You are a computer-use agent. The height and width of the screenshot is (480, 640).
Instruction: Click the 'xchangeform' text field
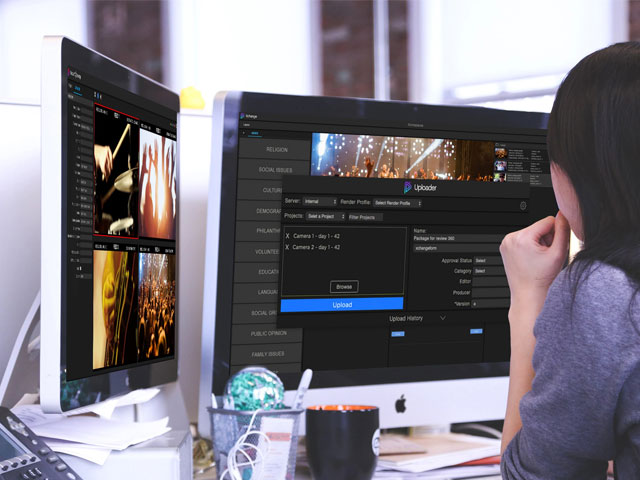[x=457, y=248]
